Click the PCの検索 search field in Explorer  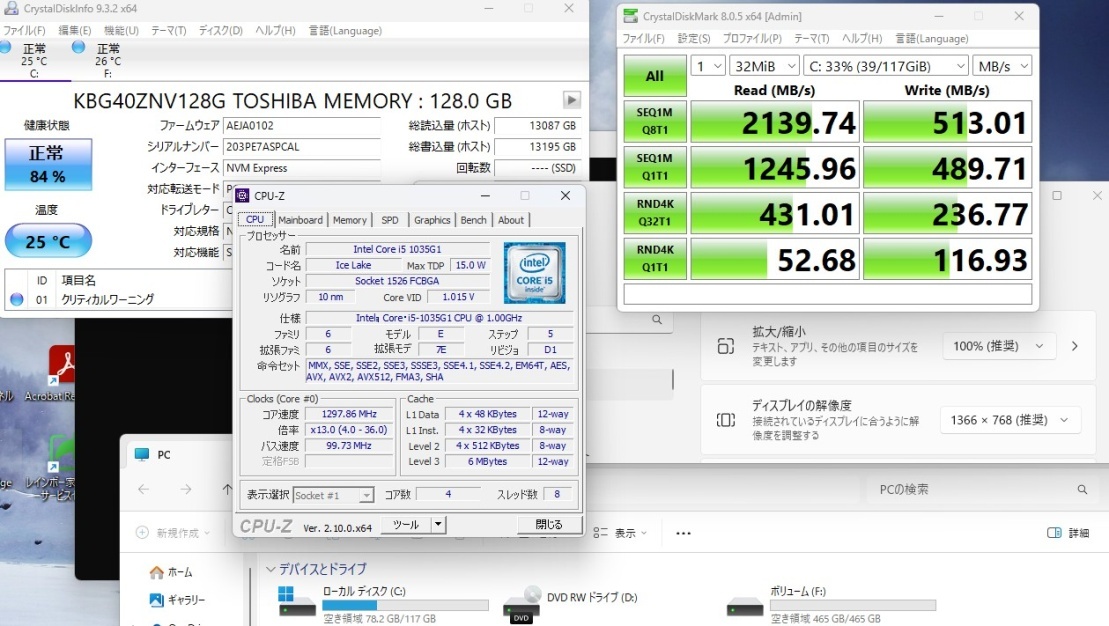979,489
